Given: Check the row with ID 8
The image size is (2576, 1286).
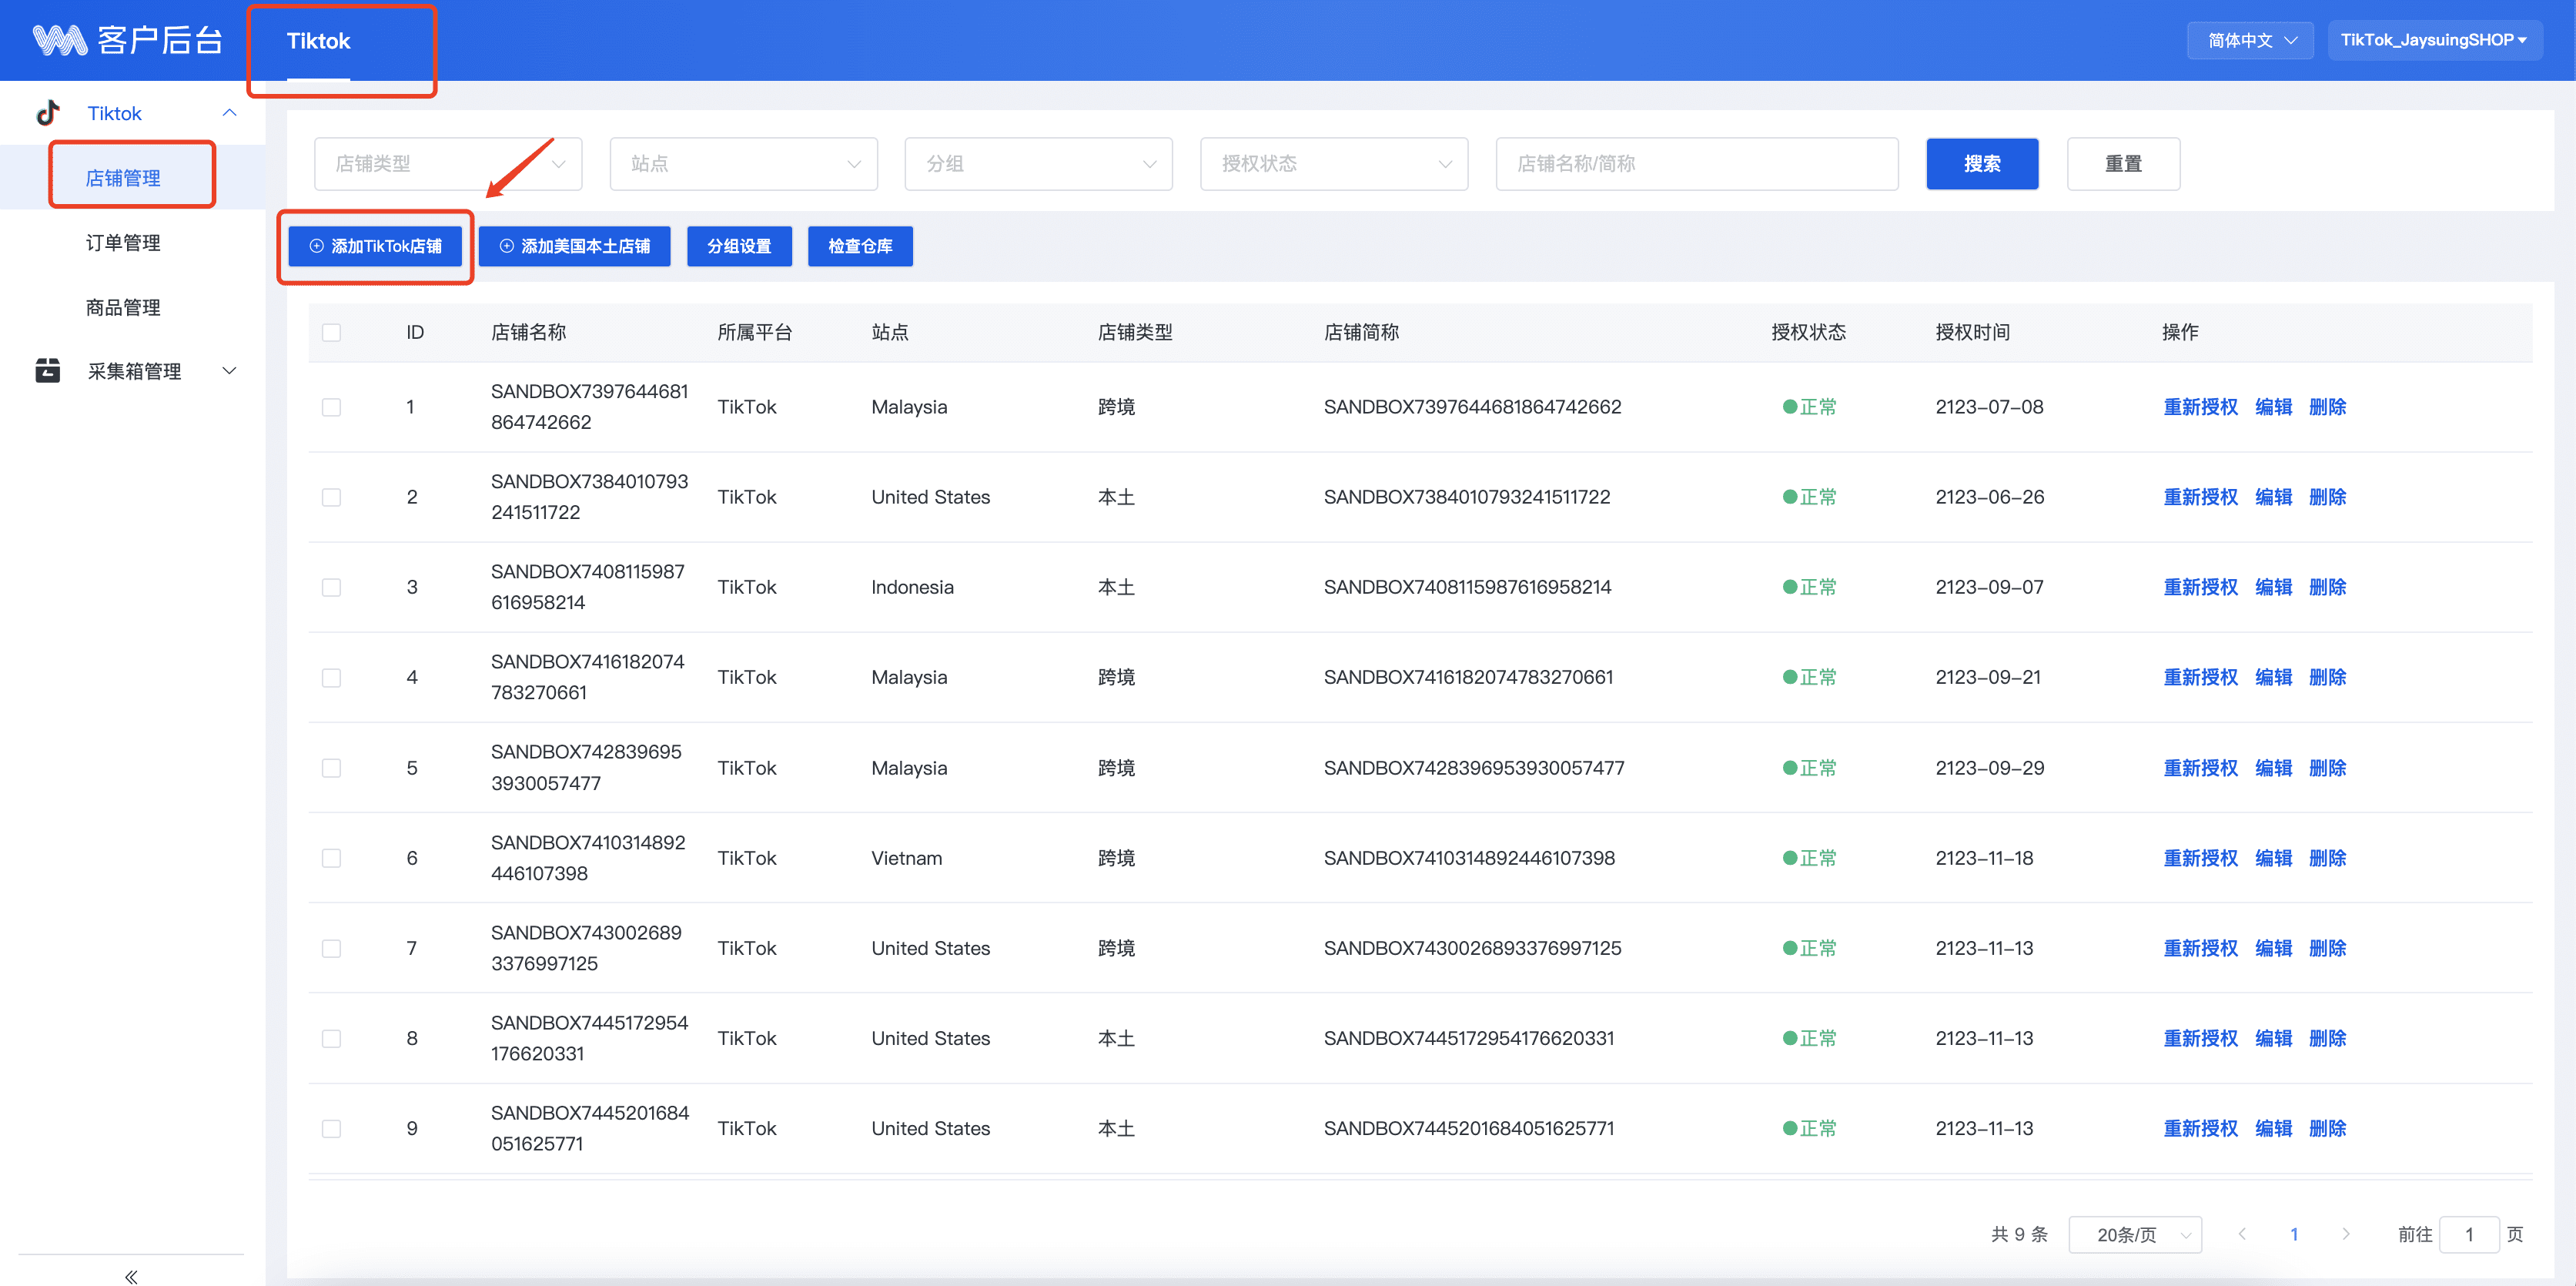Looking at the screenshot, I should 331,1038.
